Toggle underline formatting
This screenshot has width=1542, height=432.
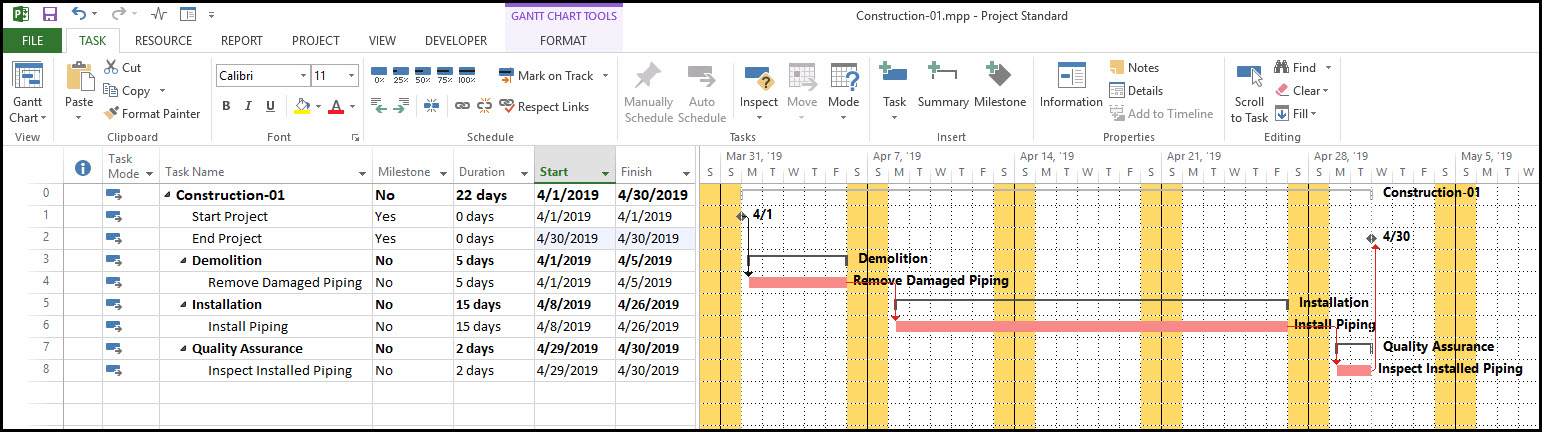pos(270,106)
